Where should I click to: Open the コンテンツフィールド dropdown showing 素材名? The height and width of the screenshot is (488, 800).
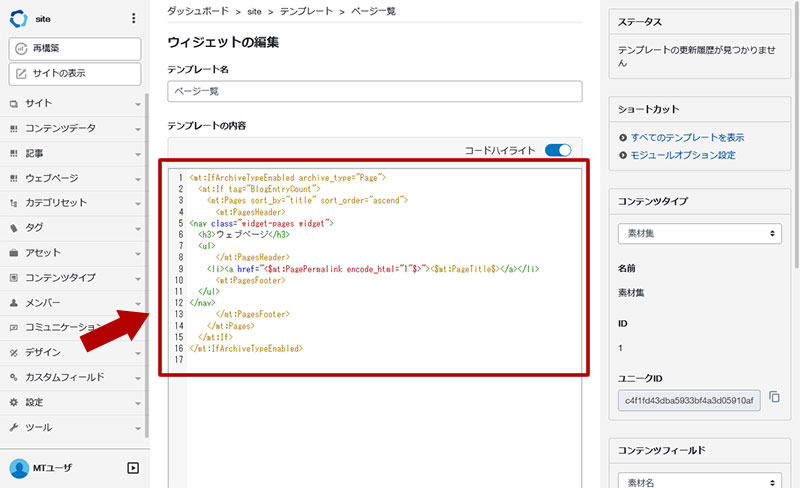(x=699, y=481)
